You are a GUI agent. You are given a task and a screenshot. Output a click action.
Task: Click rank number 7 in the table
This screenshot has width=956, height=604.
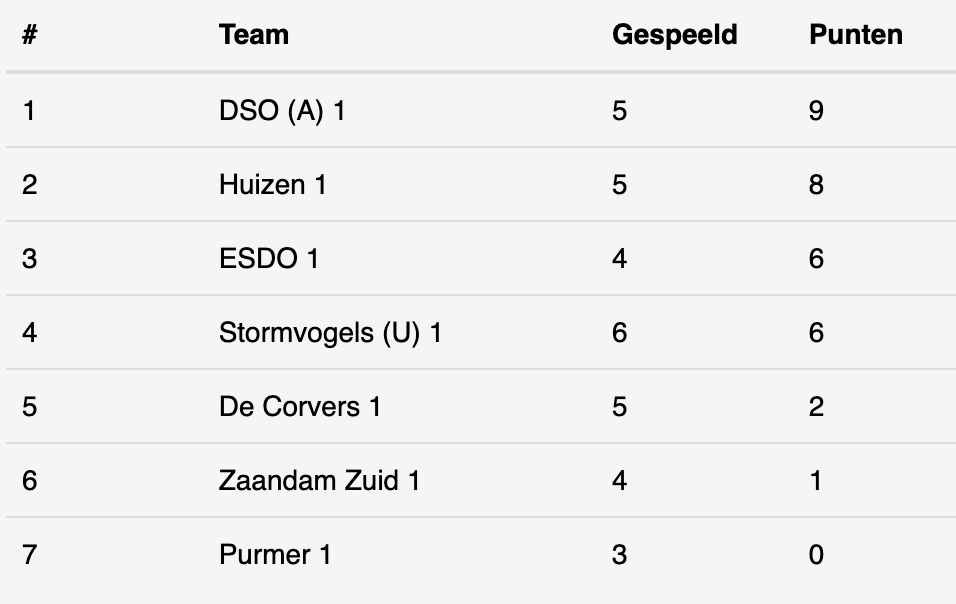point(29,555)
